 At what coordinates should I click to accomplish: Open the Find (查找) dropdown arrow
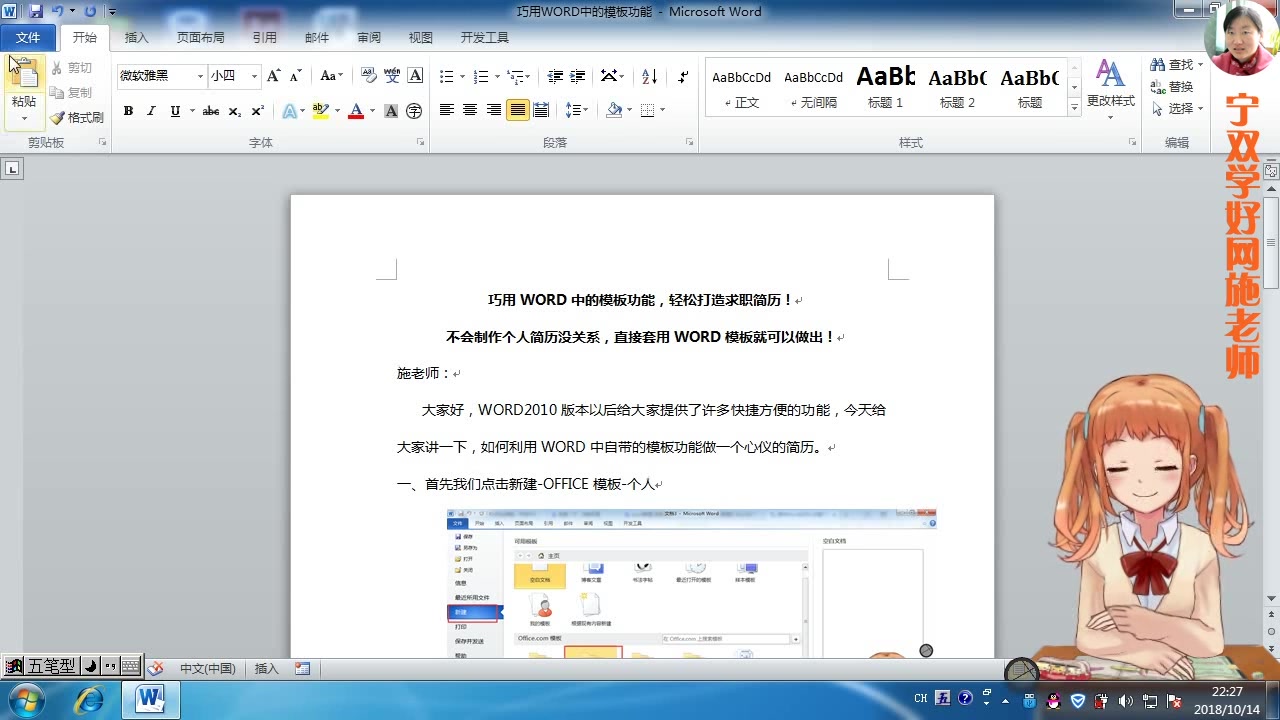[x=1199, y=65]
